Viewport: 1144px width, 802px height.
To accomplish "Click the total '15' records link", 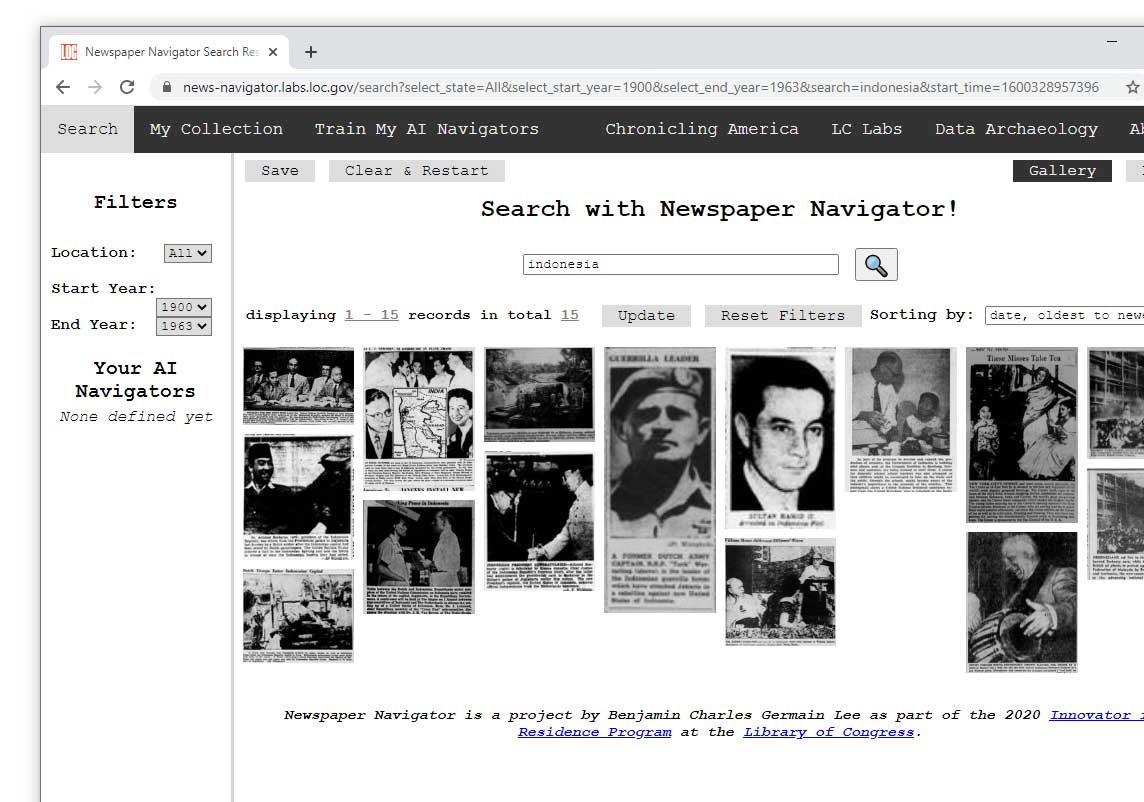I will tap(570, 315).
